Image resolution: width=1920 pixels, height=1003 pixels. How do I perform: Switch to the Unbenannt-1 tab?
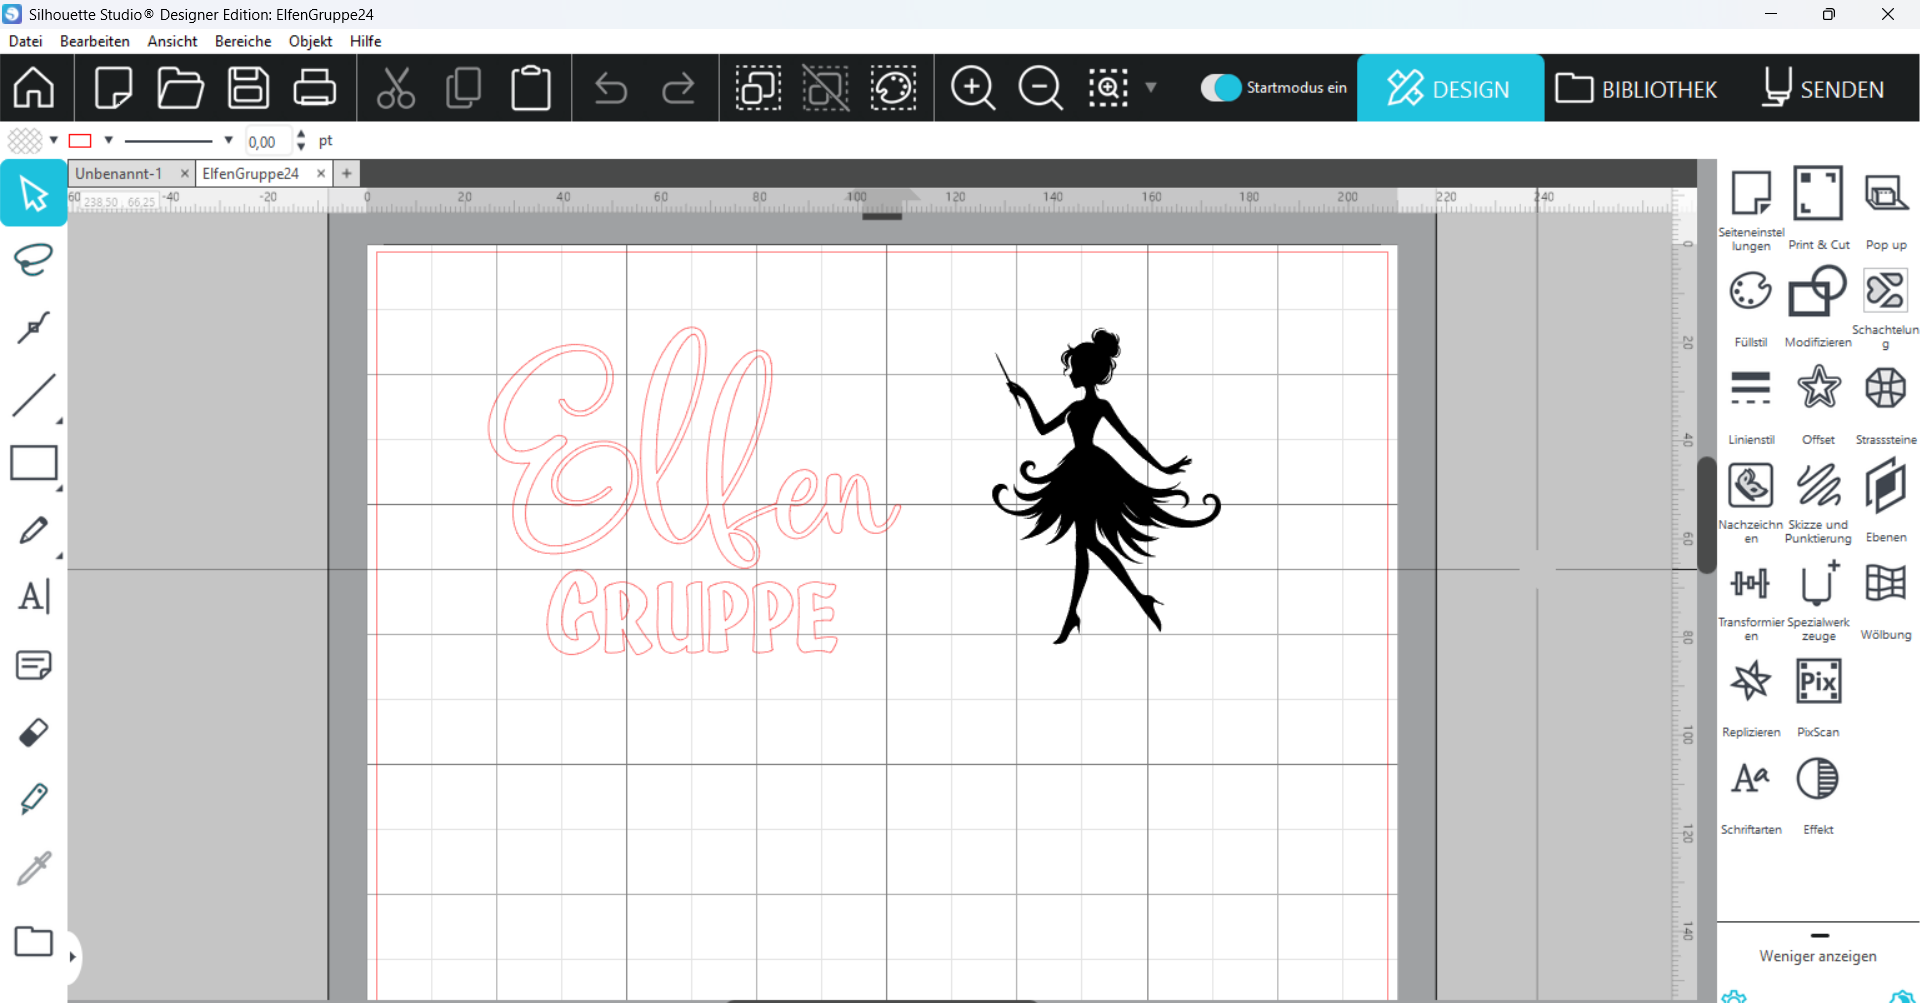pyautogui.click(x=119, y=173)
